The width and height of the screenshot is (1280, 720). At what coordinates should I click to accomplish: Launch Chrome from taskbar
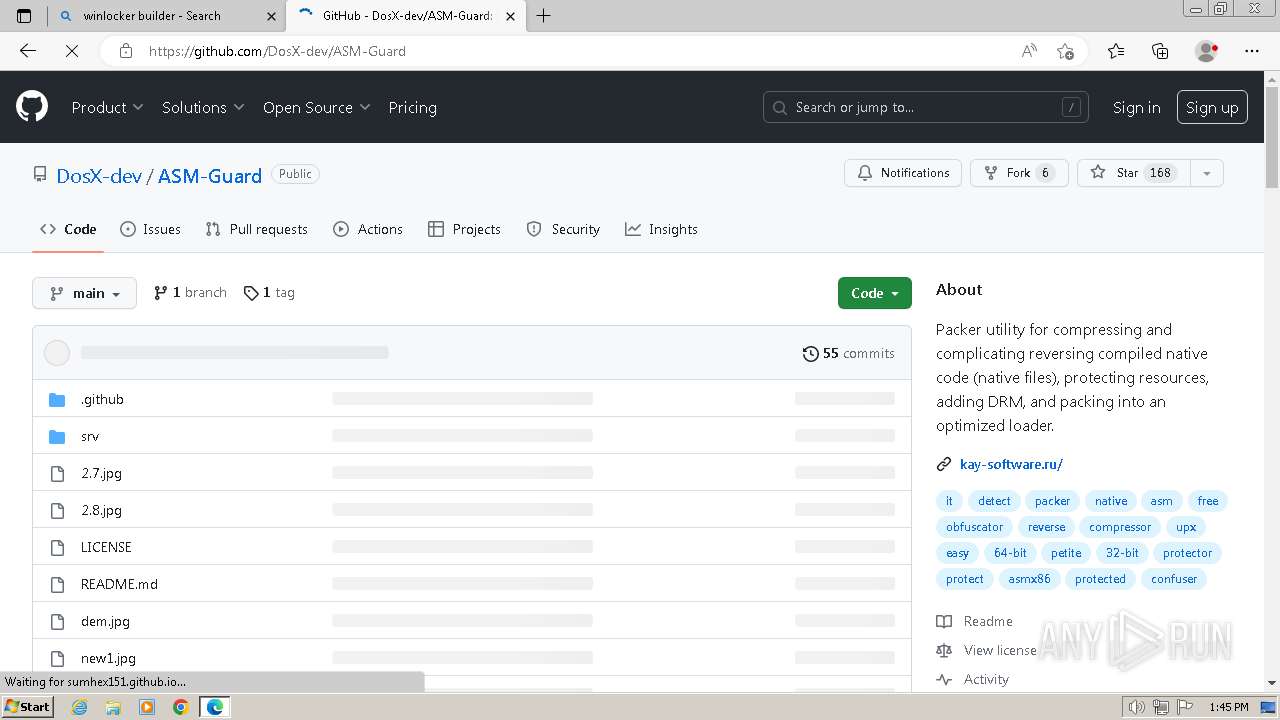pyautogui.click(x=180, y=707)
